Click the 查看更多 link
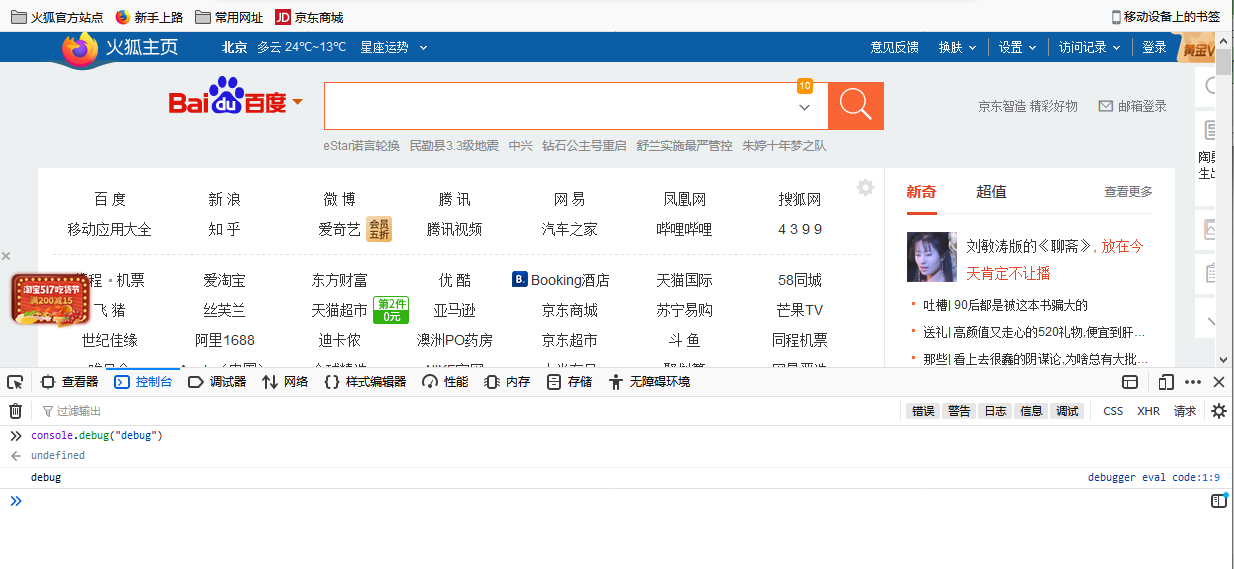The height and width of the screenshot is (569, 1234). (1128, 192)
